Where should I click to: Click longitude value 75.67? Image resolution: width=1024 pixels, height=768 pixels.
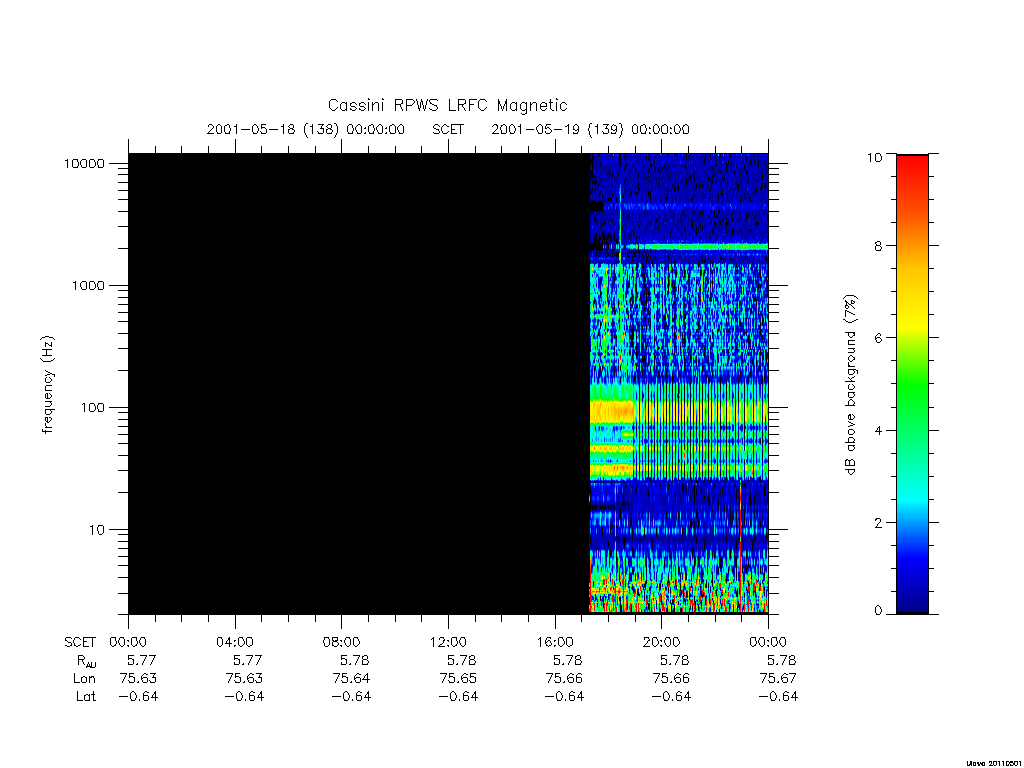point(778,679)
